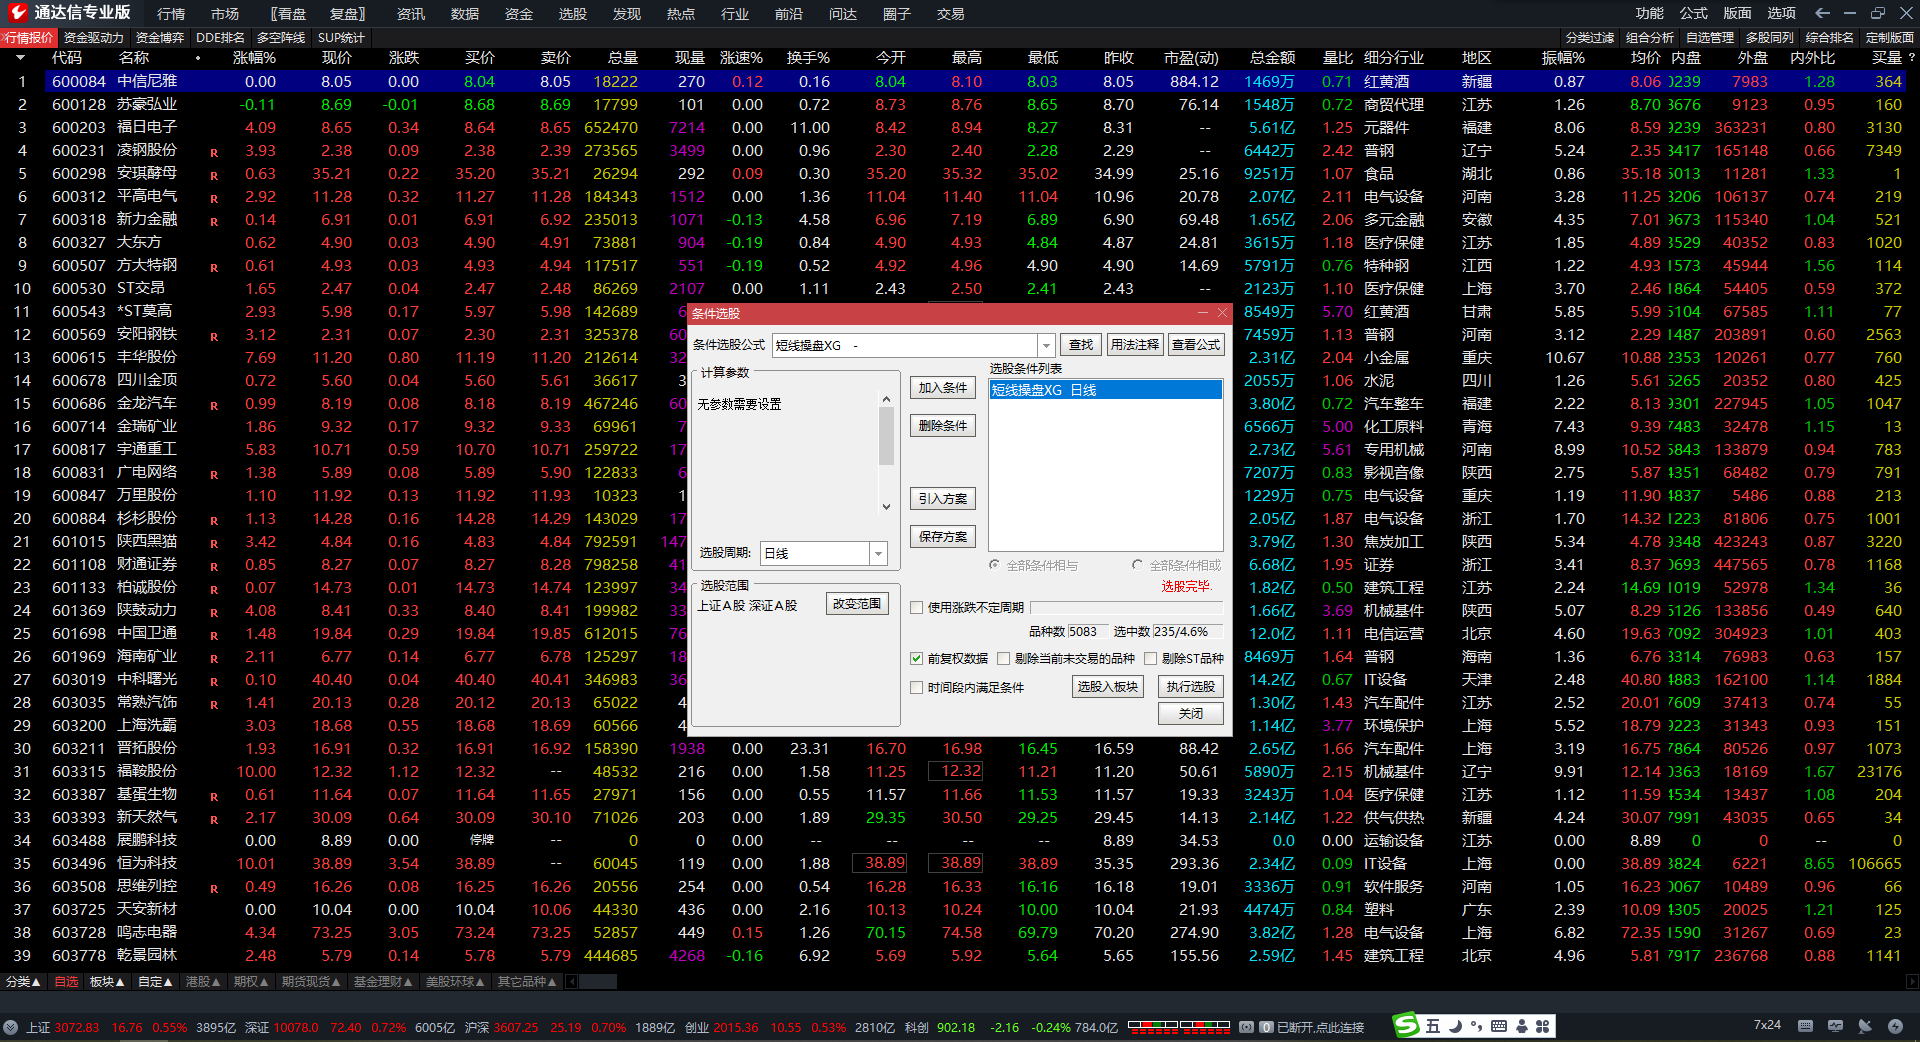The height and width of the screenshot is (1042, 1920).
Task: Open the 条件选股公式 dropdown
Action: click(1046, 345)
